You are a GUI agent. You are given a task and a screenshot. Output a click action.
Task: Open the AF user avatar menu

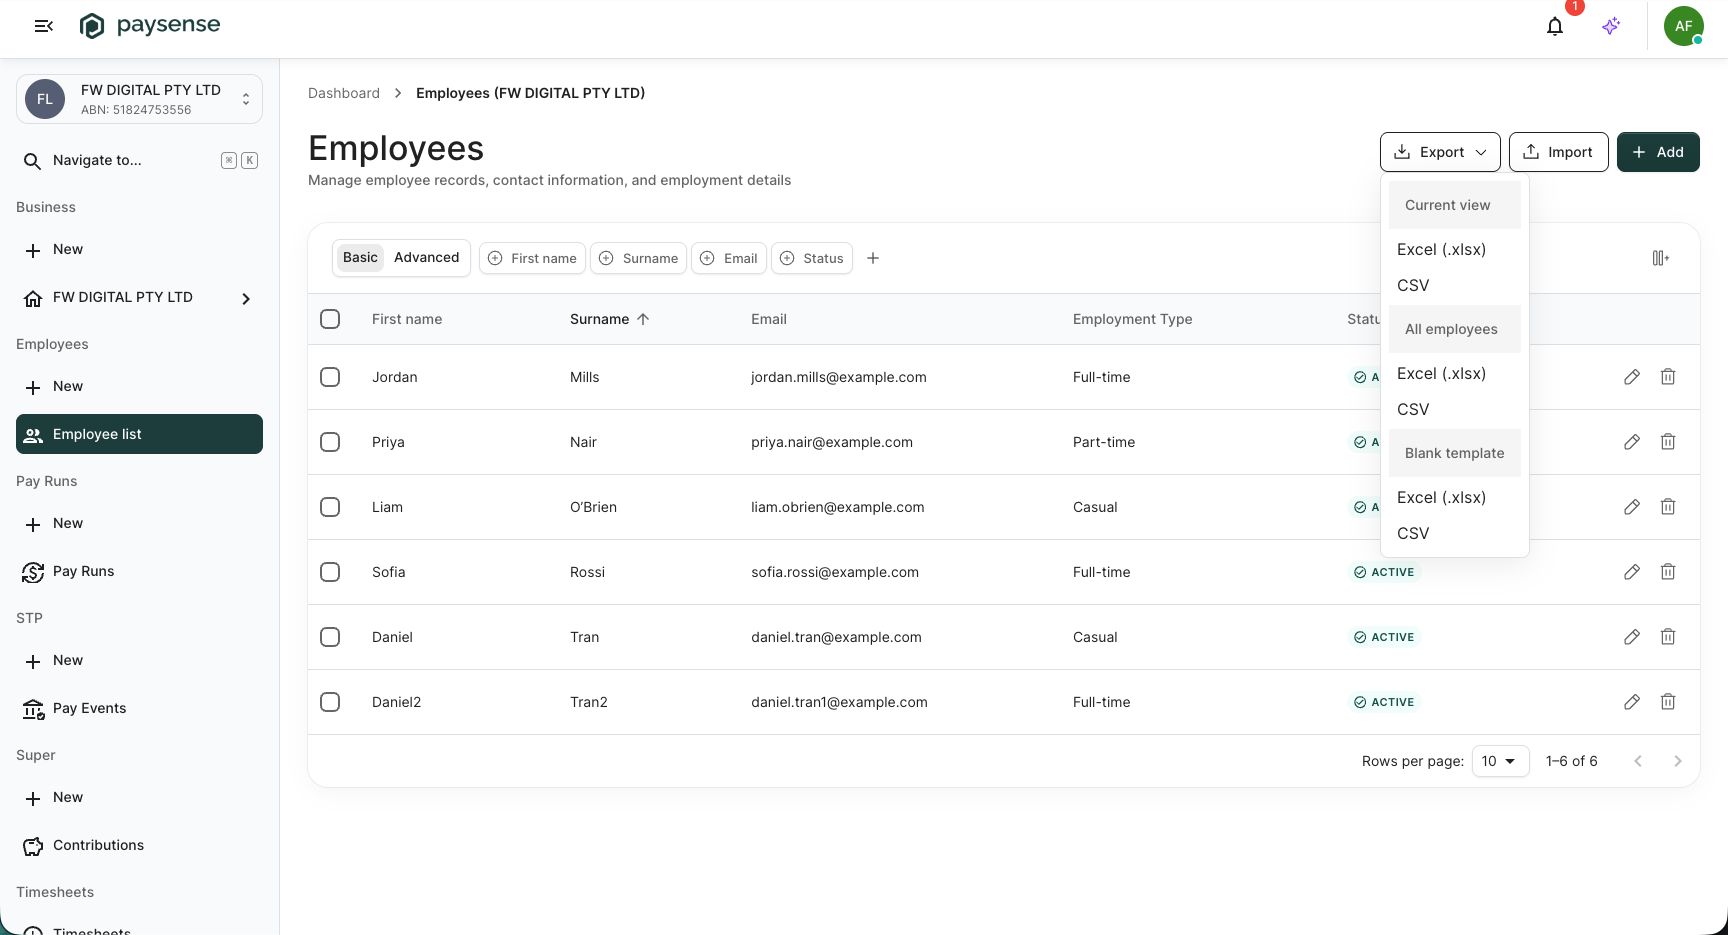point(1684,26)
